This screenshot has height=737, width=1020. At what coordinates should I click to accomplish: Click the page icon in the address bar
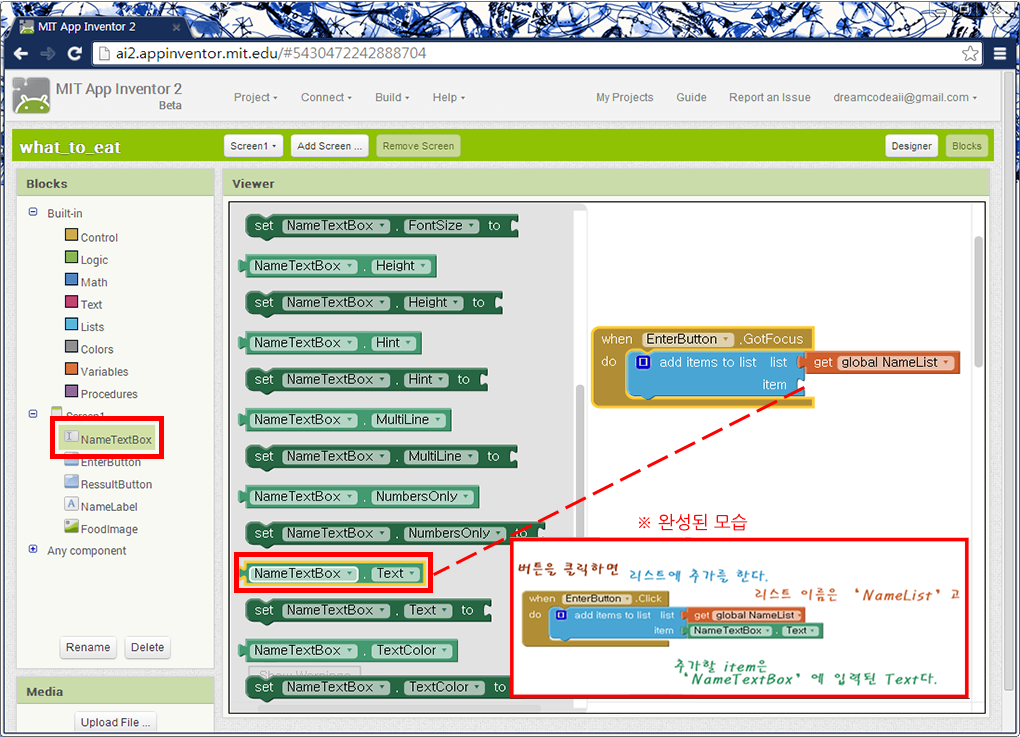click(103, 53)
